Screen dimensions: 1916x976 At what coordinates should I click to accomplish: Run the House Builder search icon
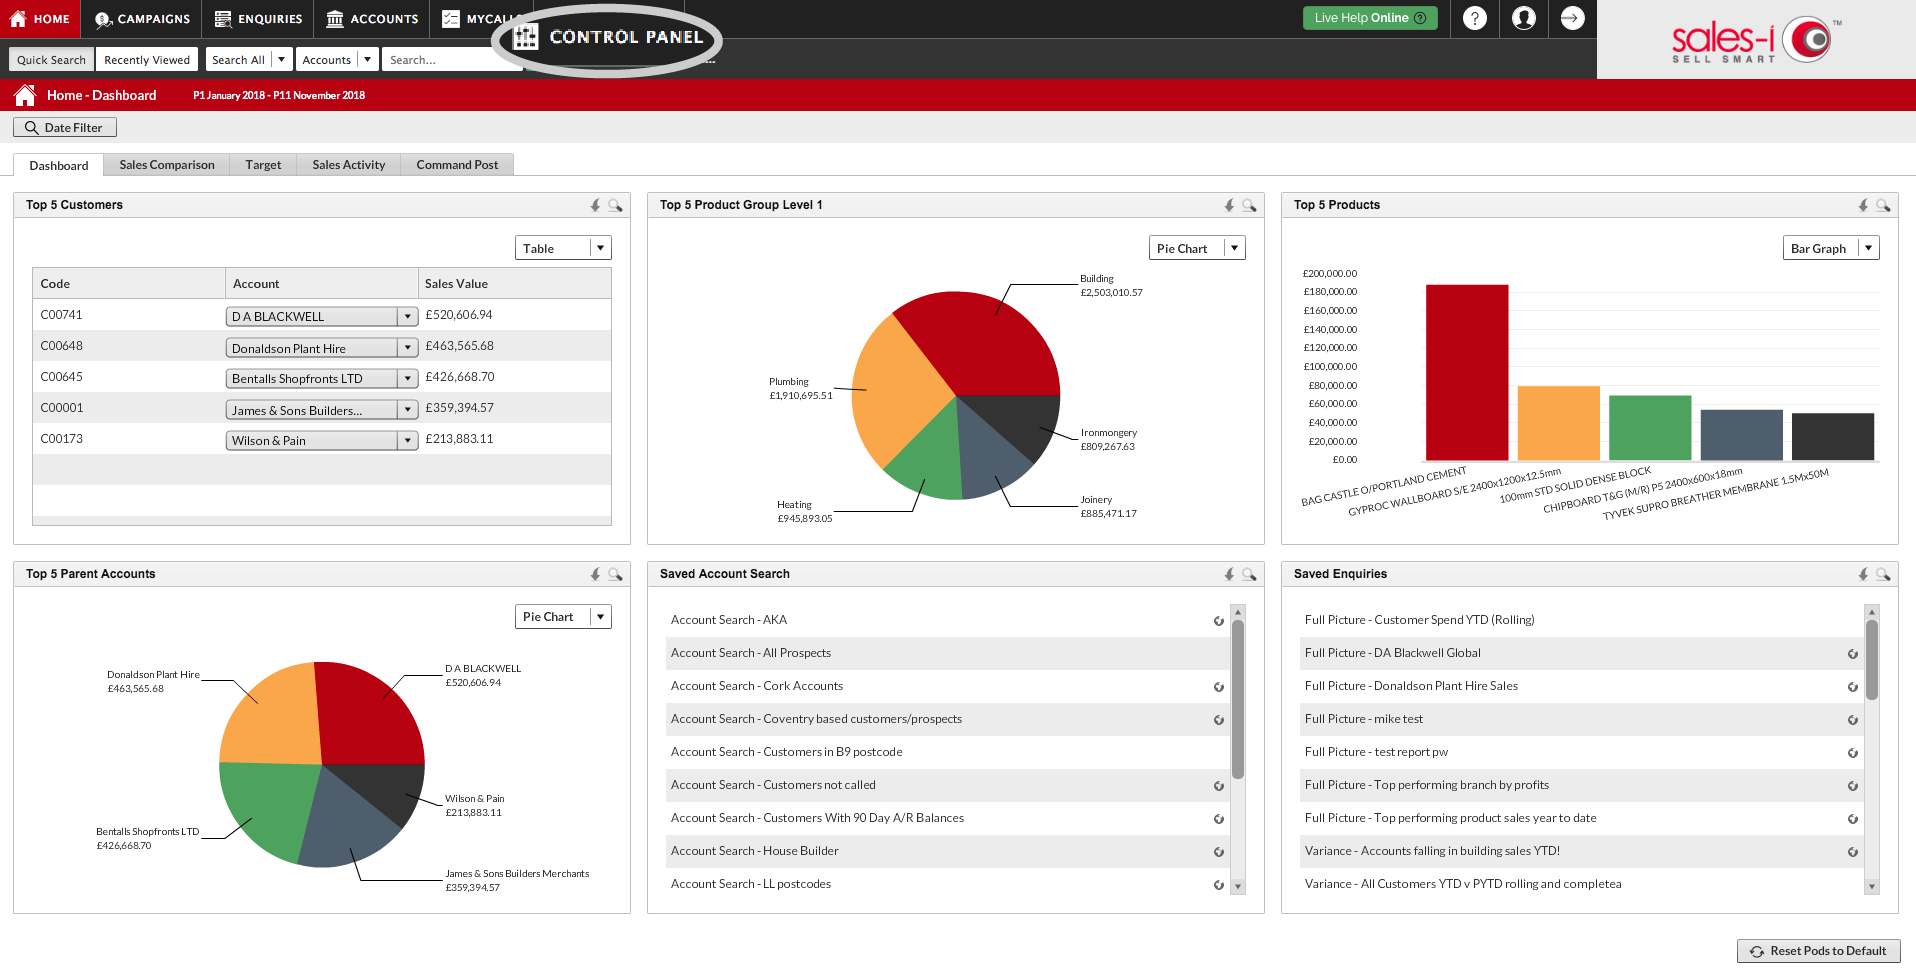click(x=1219, y=852)
